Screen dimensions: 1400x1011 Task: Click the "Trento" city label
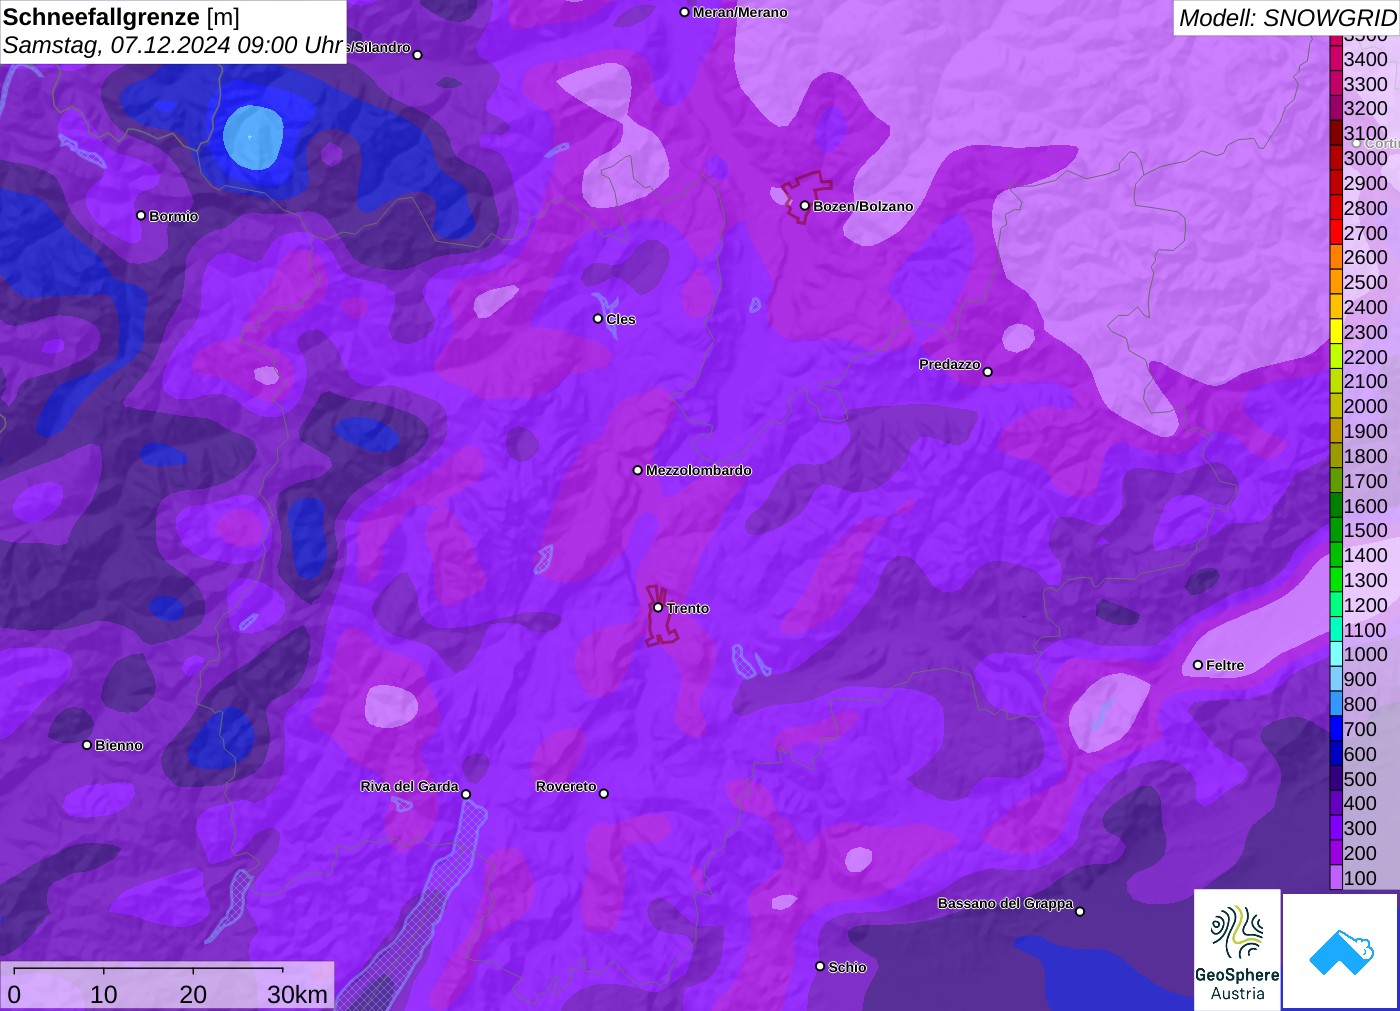pos(688,608)
